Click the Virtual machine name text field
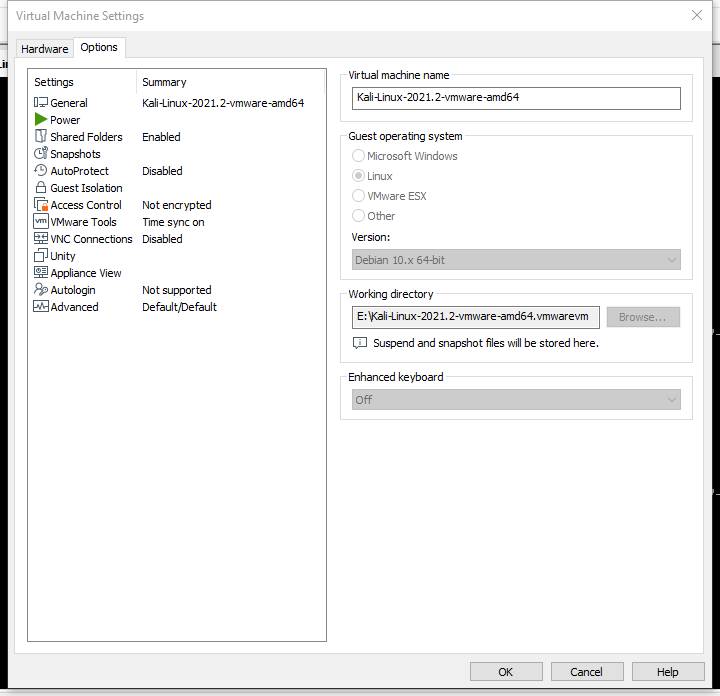 pos(516,98)
